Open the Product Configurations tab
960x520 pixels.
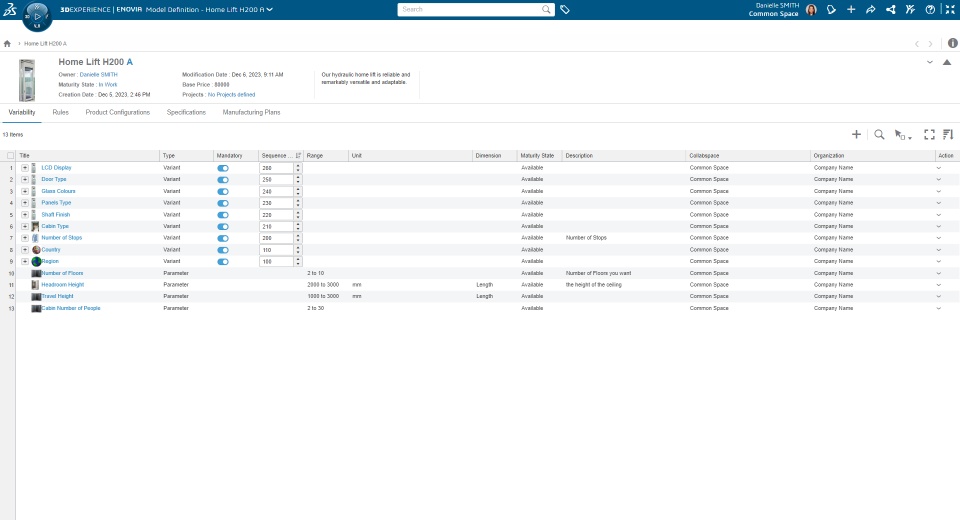tap(118, 113)
